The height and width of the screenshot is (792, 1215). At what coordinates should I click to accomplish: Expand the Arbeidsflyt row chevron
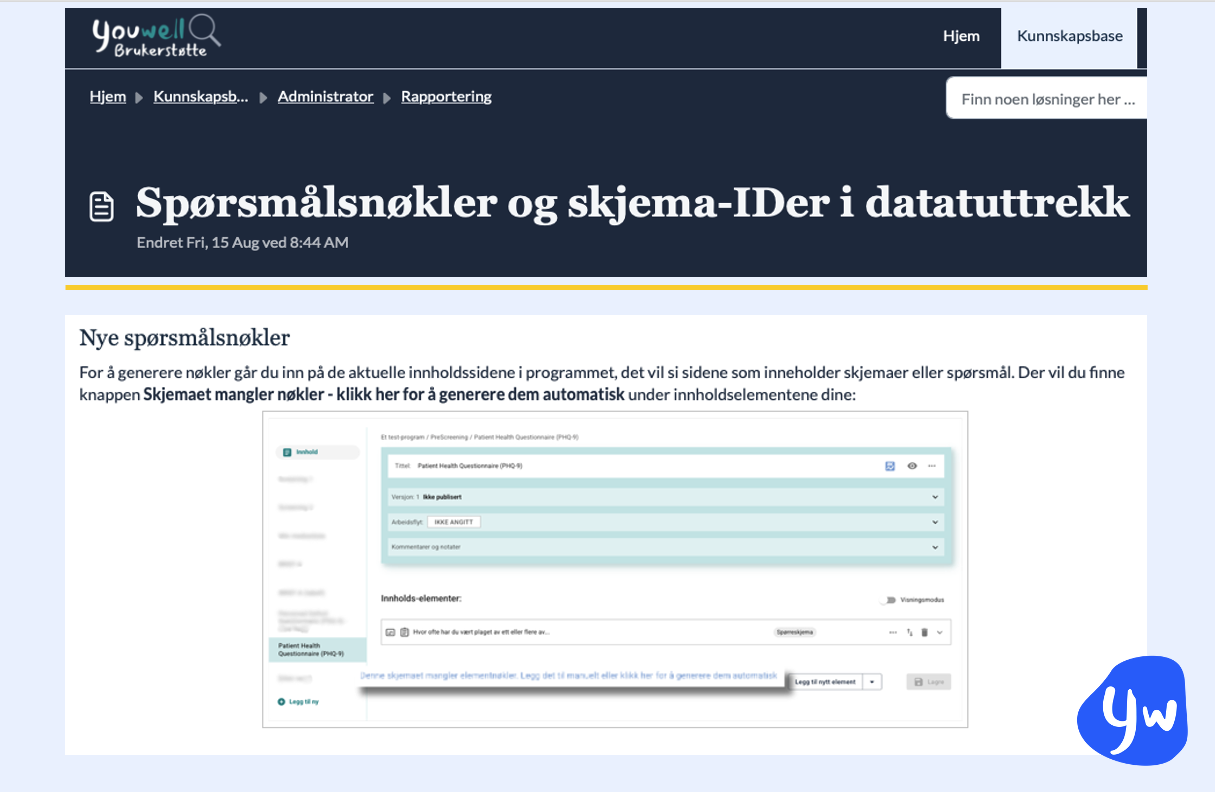(x=936, y=522)
